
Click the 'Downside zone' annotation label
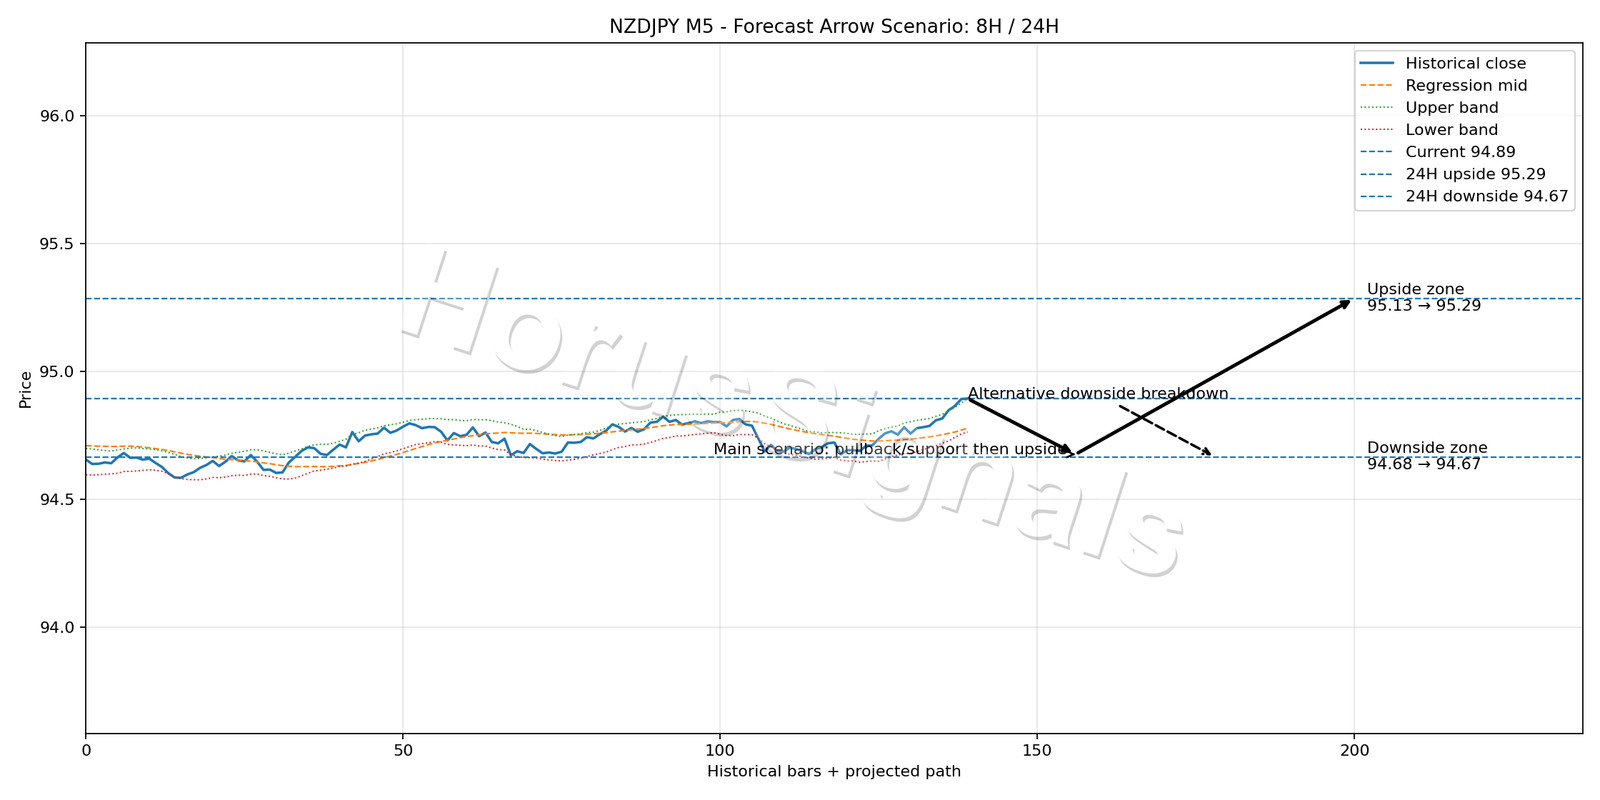coord(1427,448)
